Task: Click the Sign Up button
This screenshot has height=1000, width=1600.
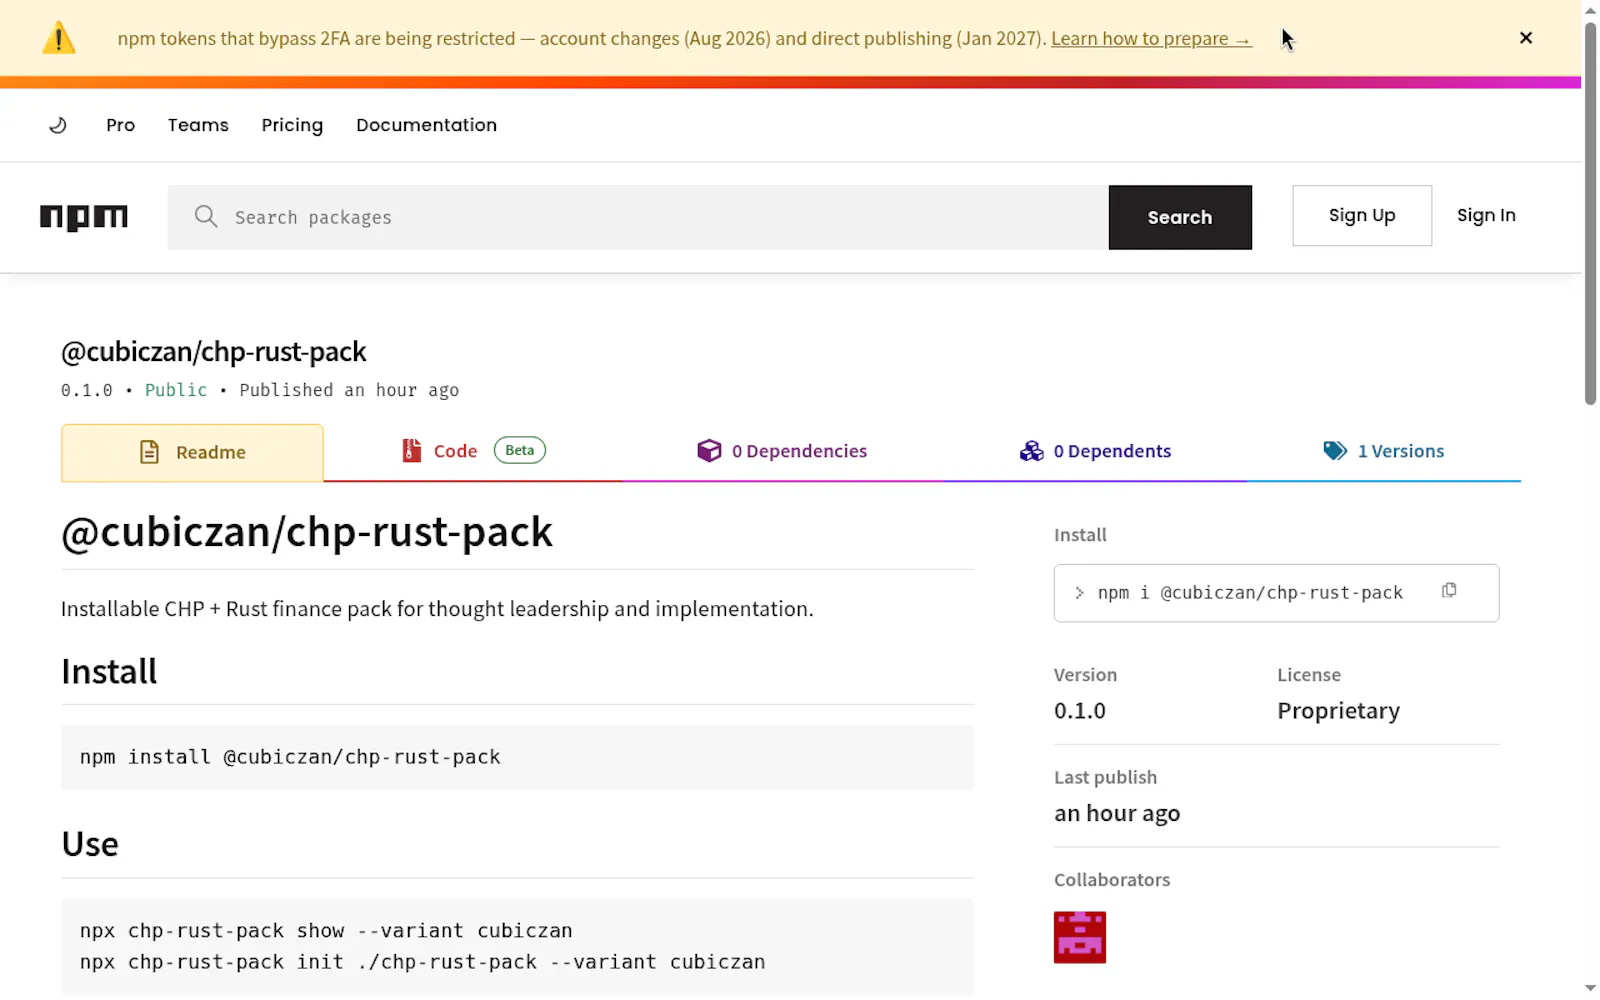Action: pyautogui.click(x=1362, y=215)
